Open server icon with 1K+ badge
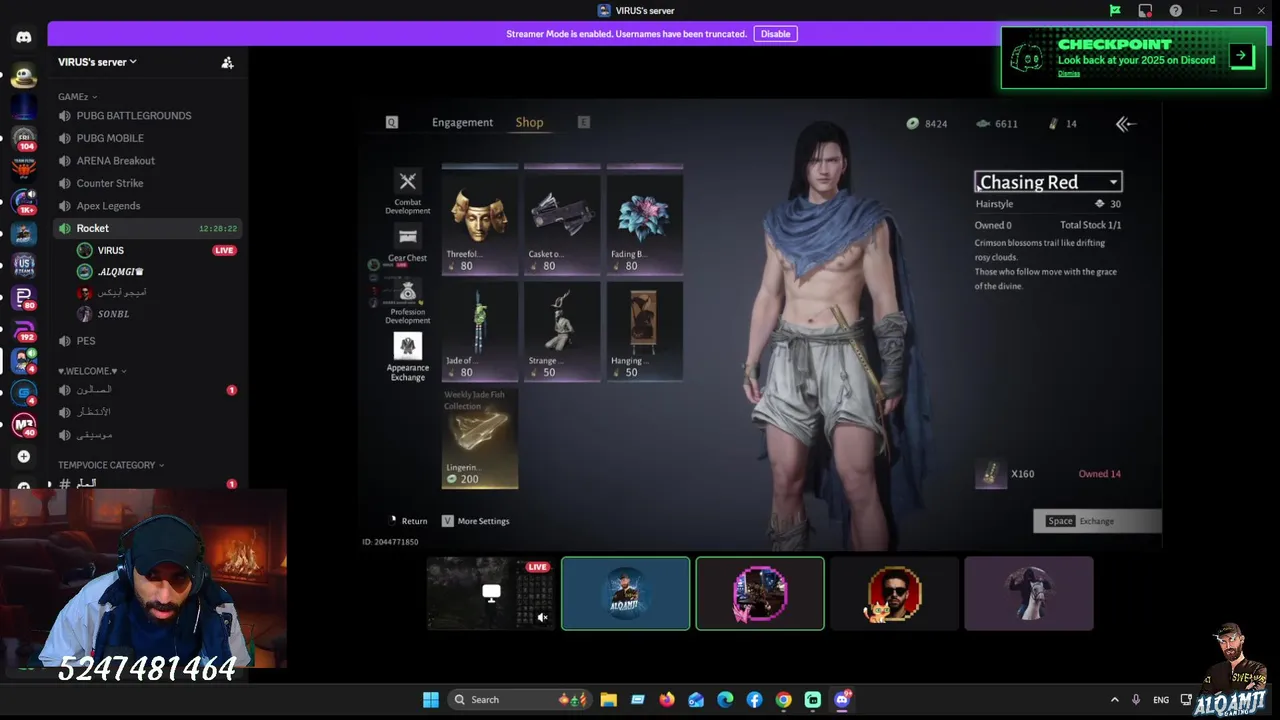 tap(24, 202)
